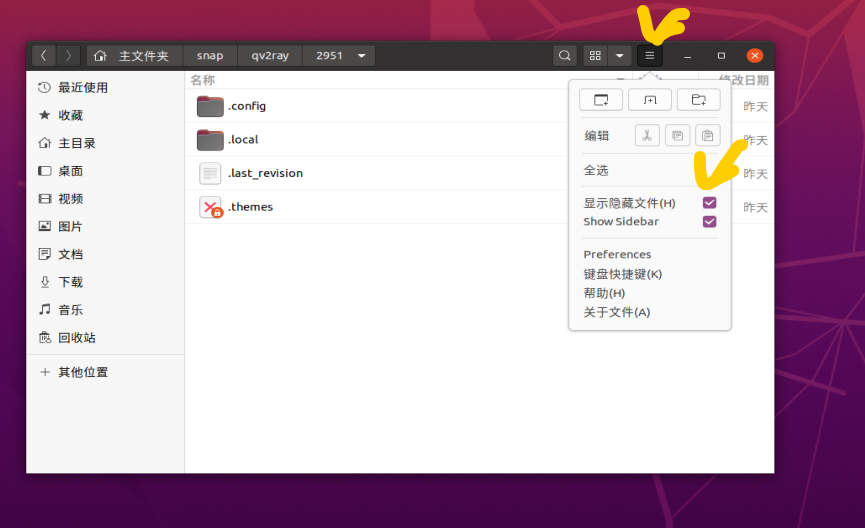865x528 pixels.
Task: Select 音乐 in the sidebar
Action: click(x=105, y=310)
